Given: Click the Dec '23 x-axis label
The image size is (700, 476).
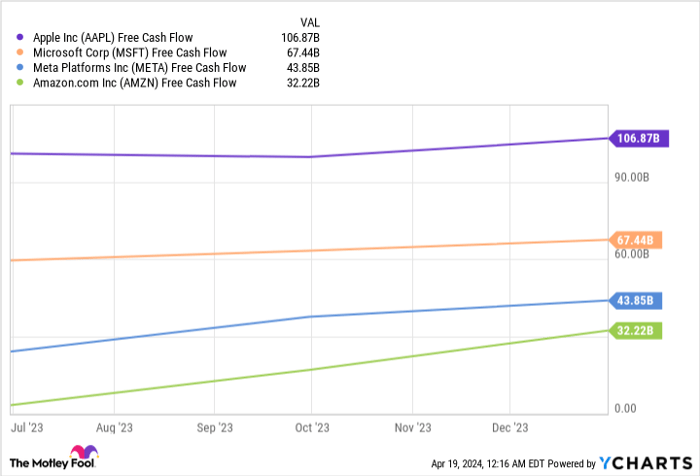Looking at the screenshot, I should tap(510, 428).
